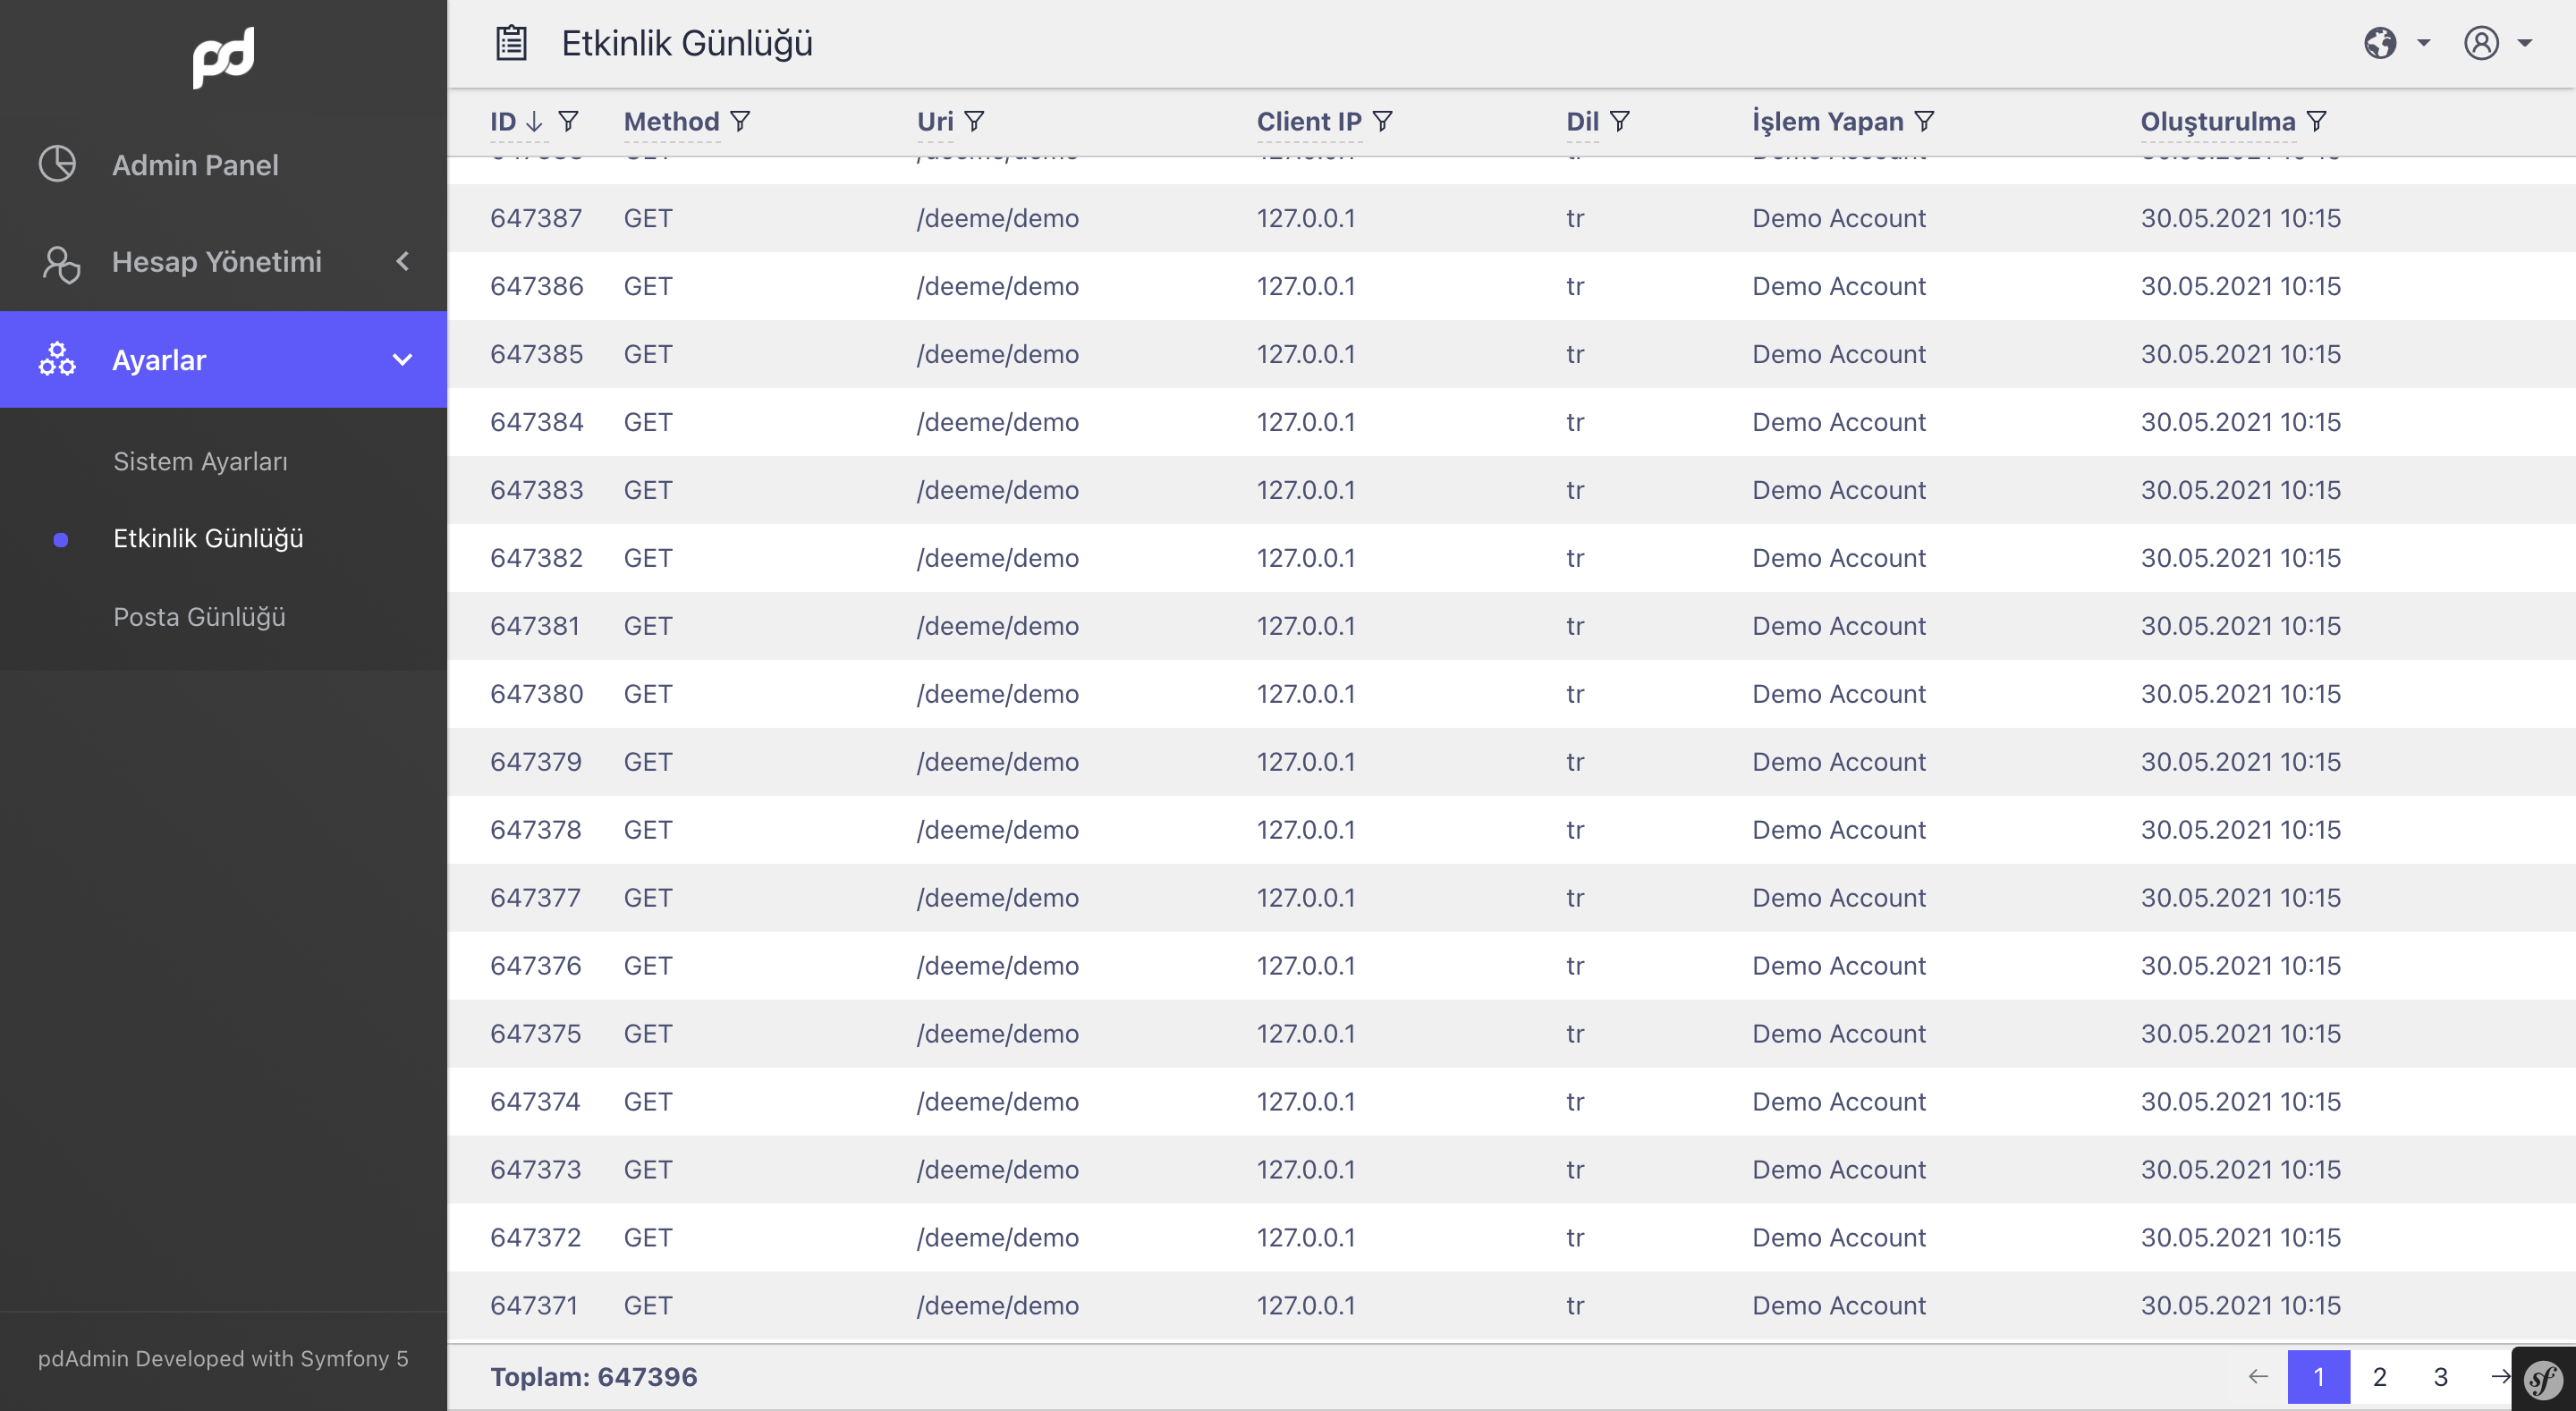Open the Hesap Yönetimi menu item
This screenshot has height=1411, width=2576.
223,262
